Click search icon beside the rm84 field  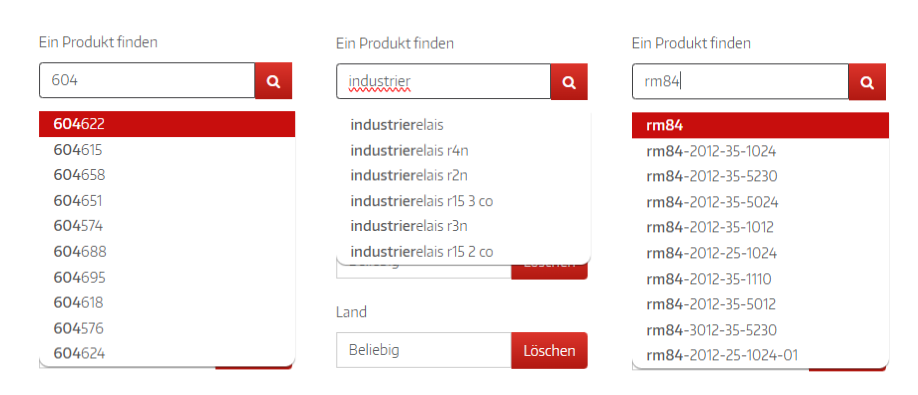coord(867,82)
